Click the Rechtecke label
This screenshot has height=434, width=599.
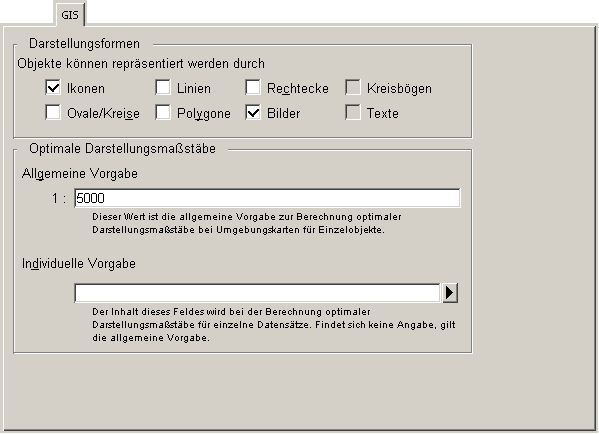298,89
